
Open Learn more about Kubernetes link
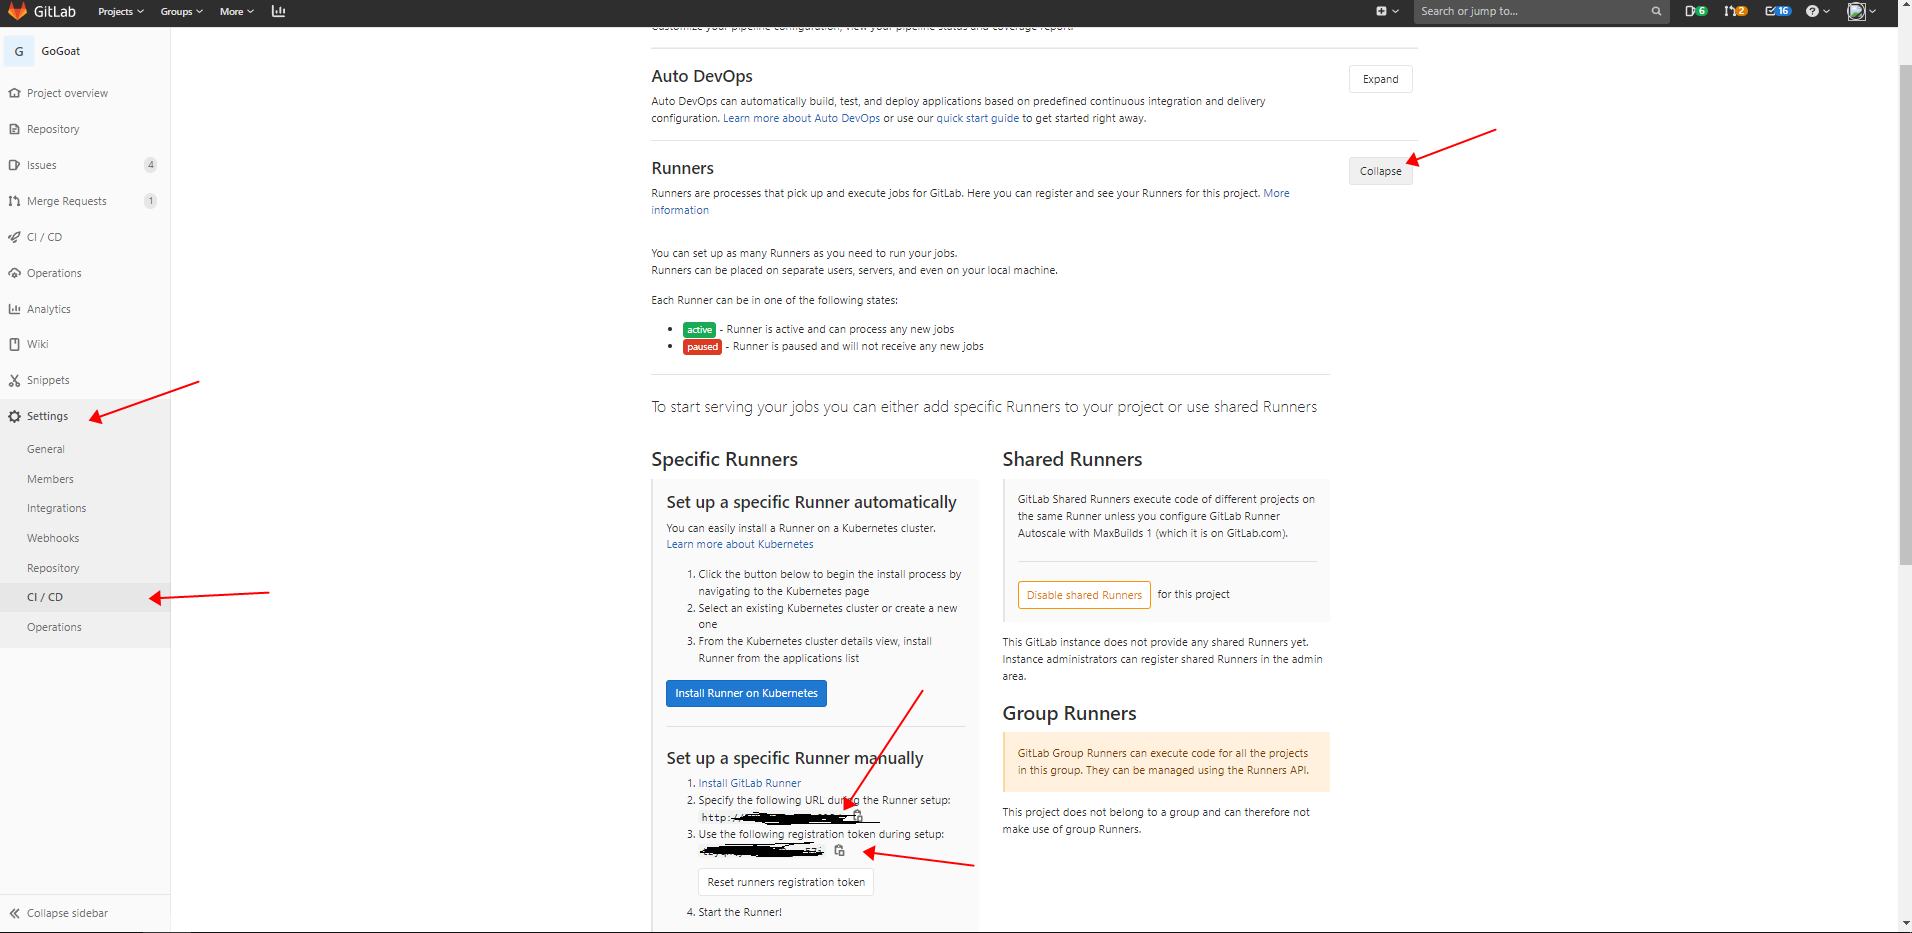740,544
